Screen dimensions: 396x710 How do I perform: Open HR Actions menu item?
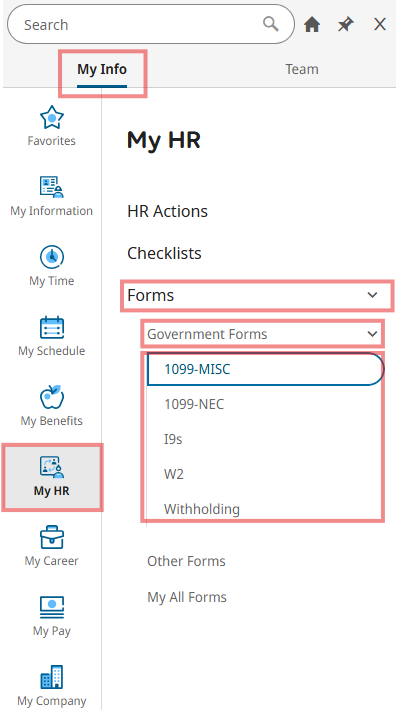(167, 211)
